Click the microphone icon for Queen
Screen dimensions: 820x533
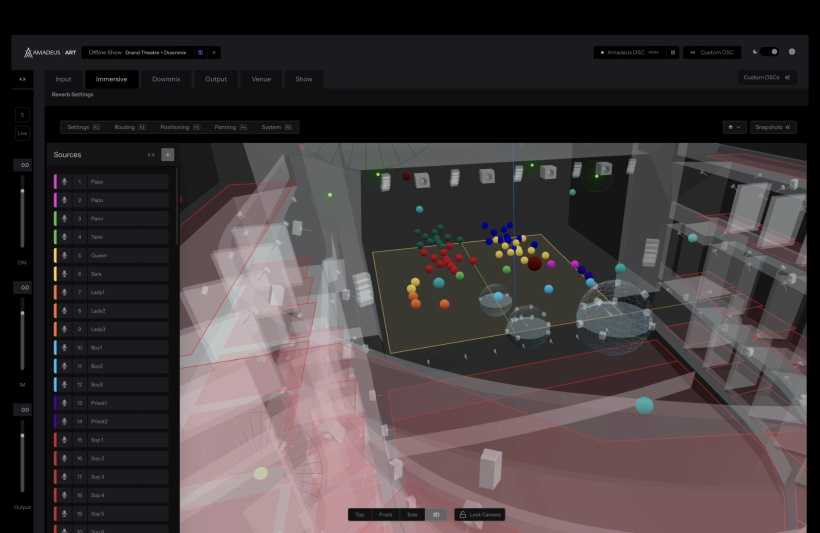point(64,255)
